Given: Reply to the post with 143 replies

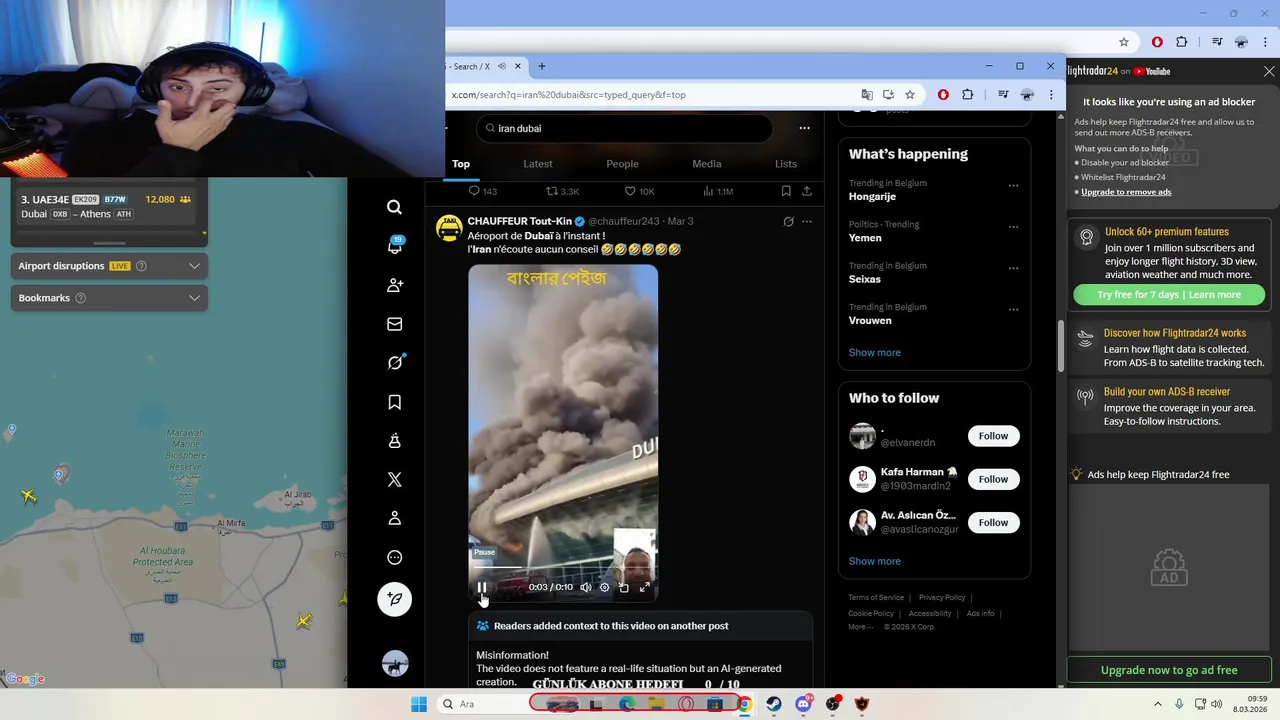Looking at the screenshot, I should [x=482, y=191].
